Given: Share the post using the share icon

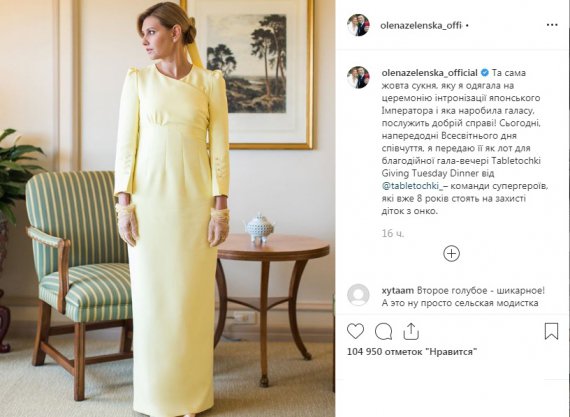Looking at the screenshot, I should [x=411, y=331].
